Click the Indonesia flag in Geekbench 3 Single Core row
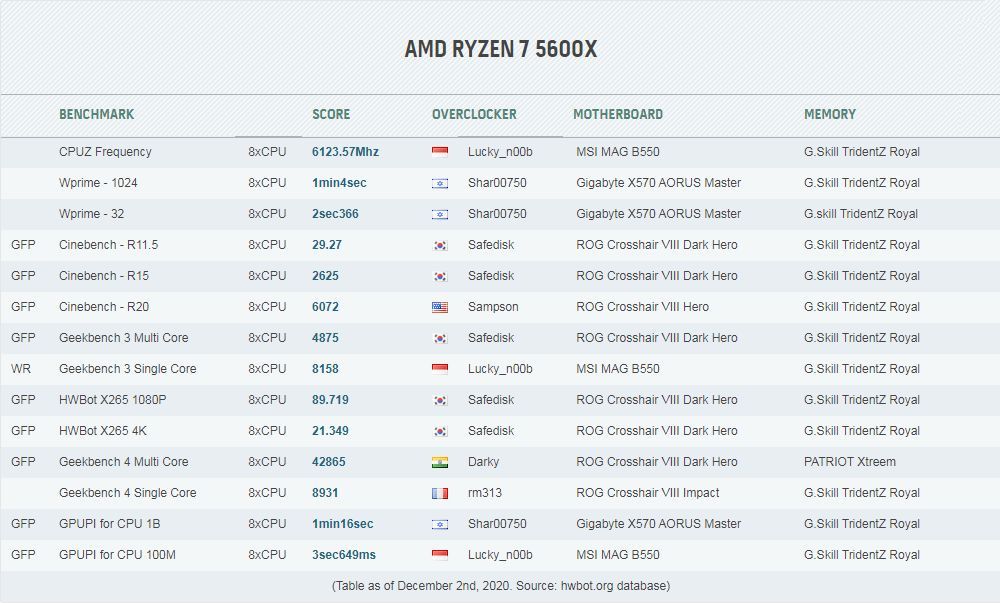Screen dimensions: 1000x603 (x=440, y=369)
